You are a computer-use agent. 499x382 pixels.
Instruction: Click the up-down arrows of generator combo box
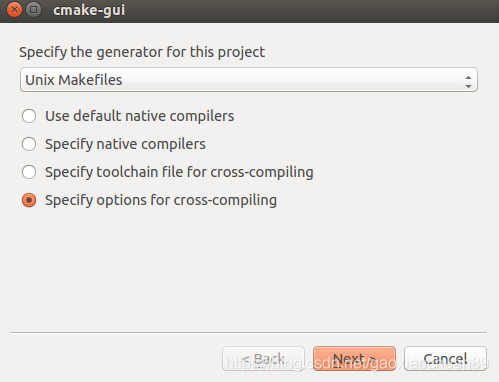pos(468,82)
